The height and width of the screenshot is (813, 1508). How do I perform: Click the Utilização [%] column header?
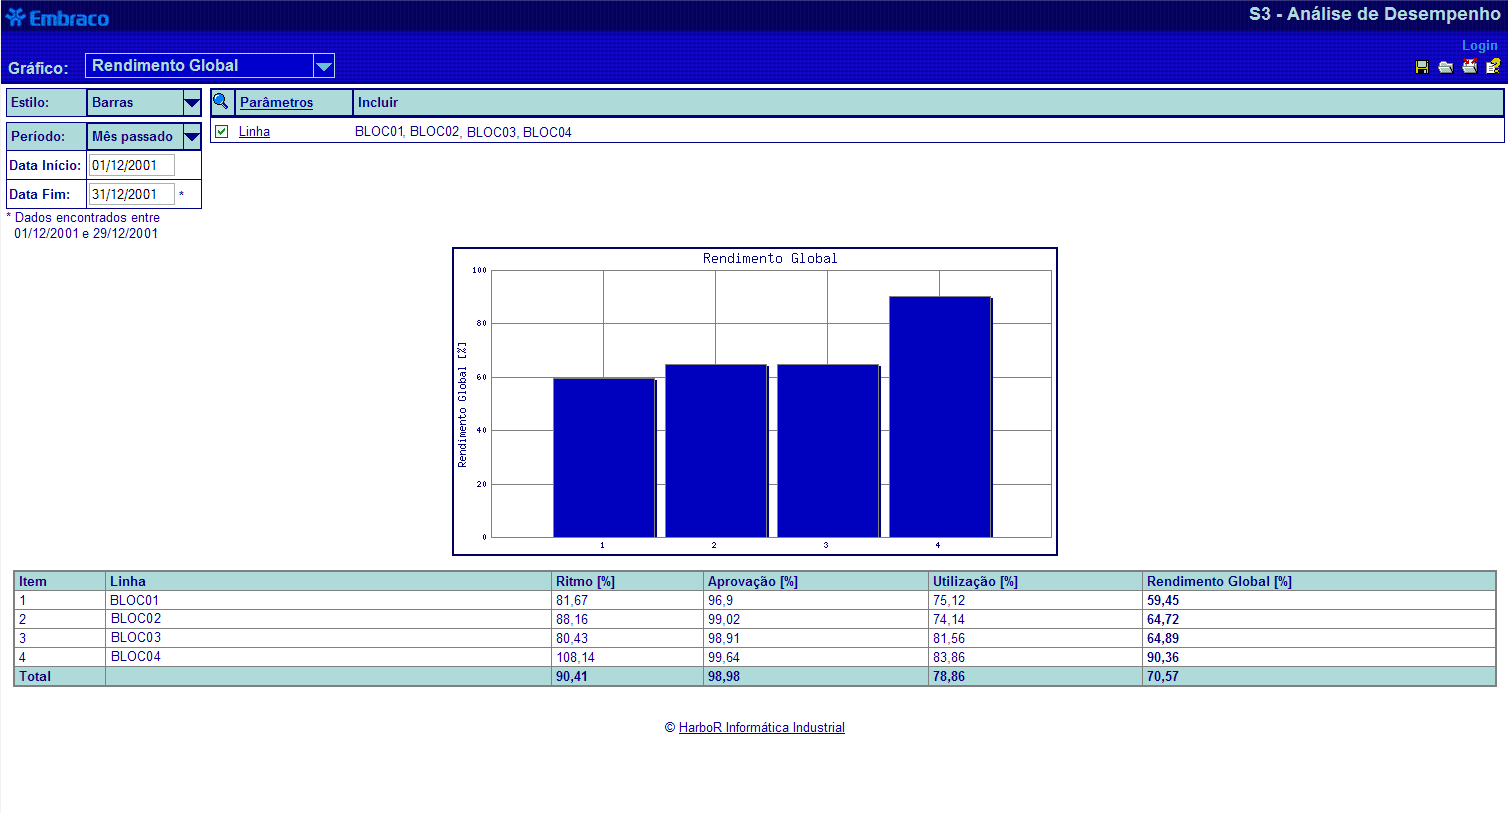[1035, 581]
